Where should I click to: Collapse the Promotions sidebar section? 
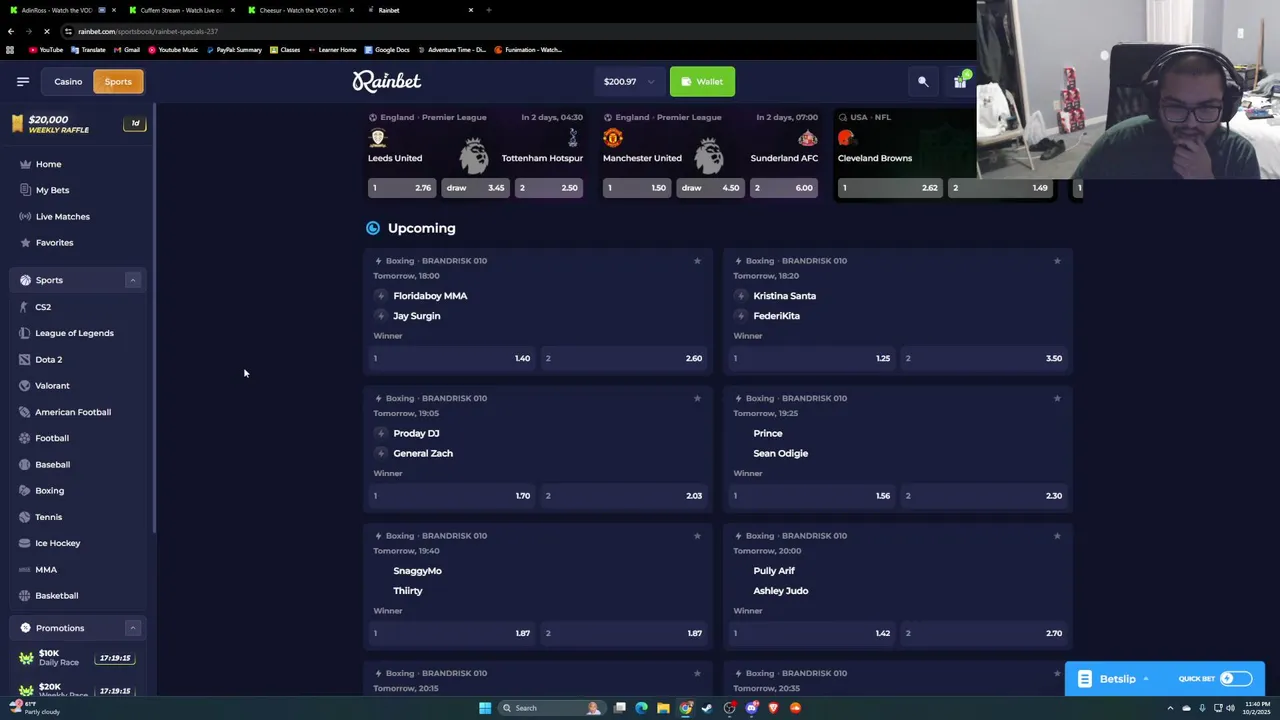coord(132,628)
